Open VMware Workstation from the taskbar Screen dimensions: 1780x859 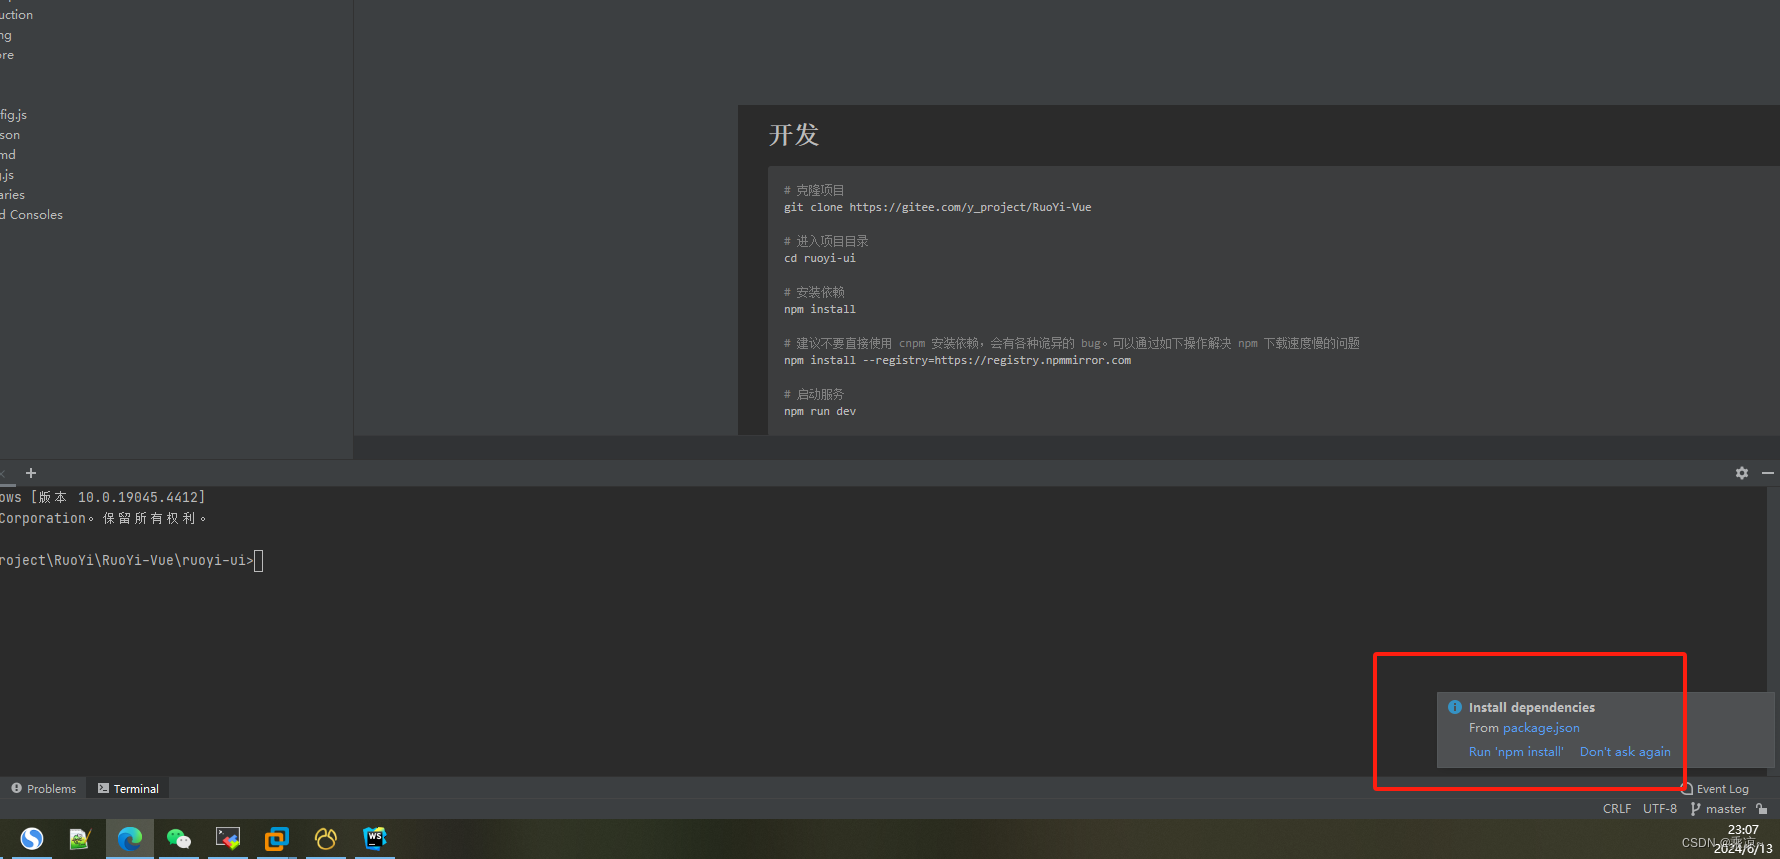(x=277, y=838)
